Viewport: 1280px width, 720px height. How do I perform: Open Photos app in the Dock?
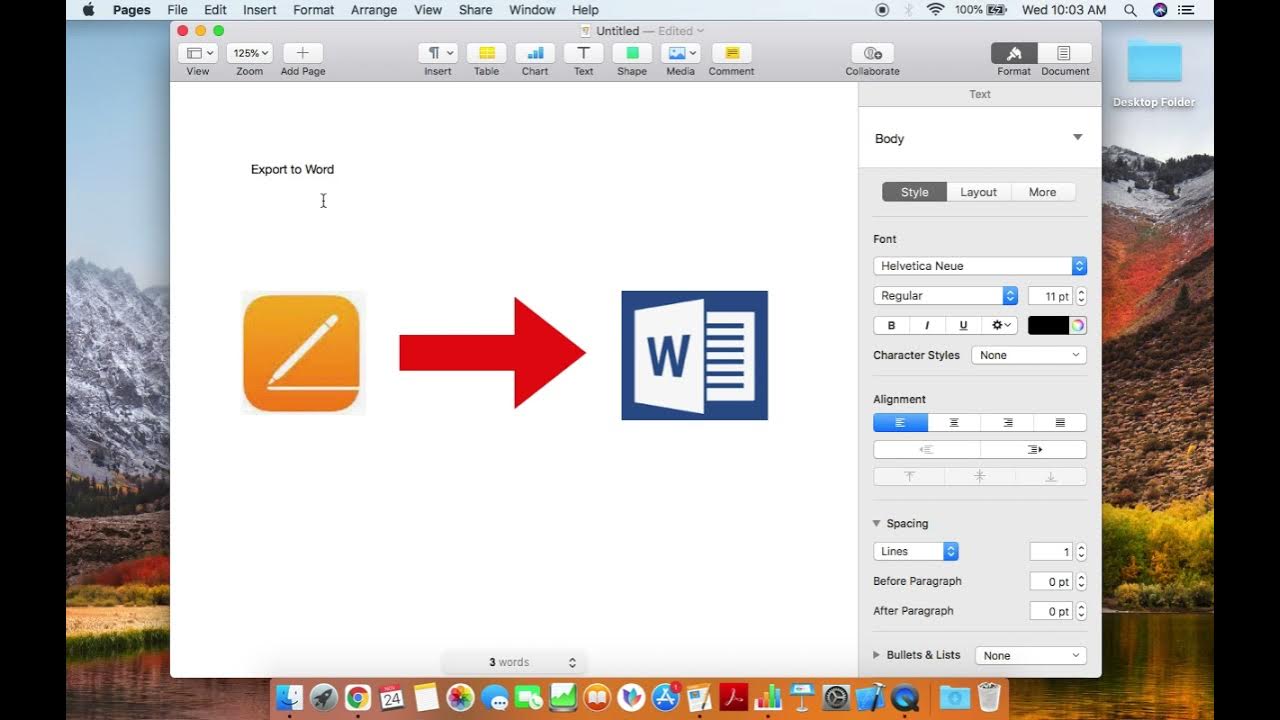[460, 697]
